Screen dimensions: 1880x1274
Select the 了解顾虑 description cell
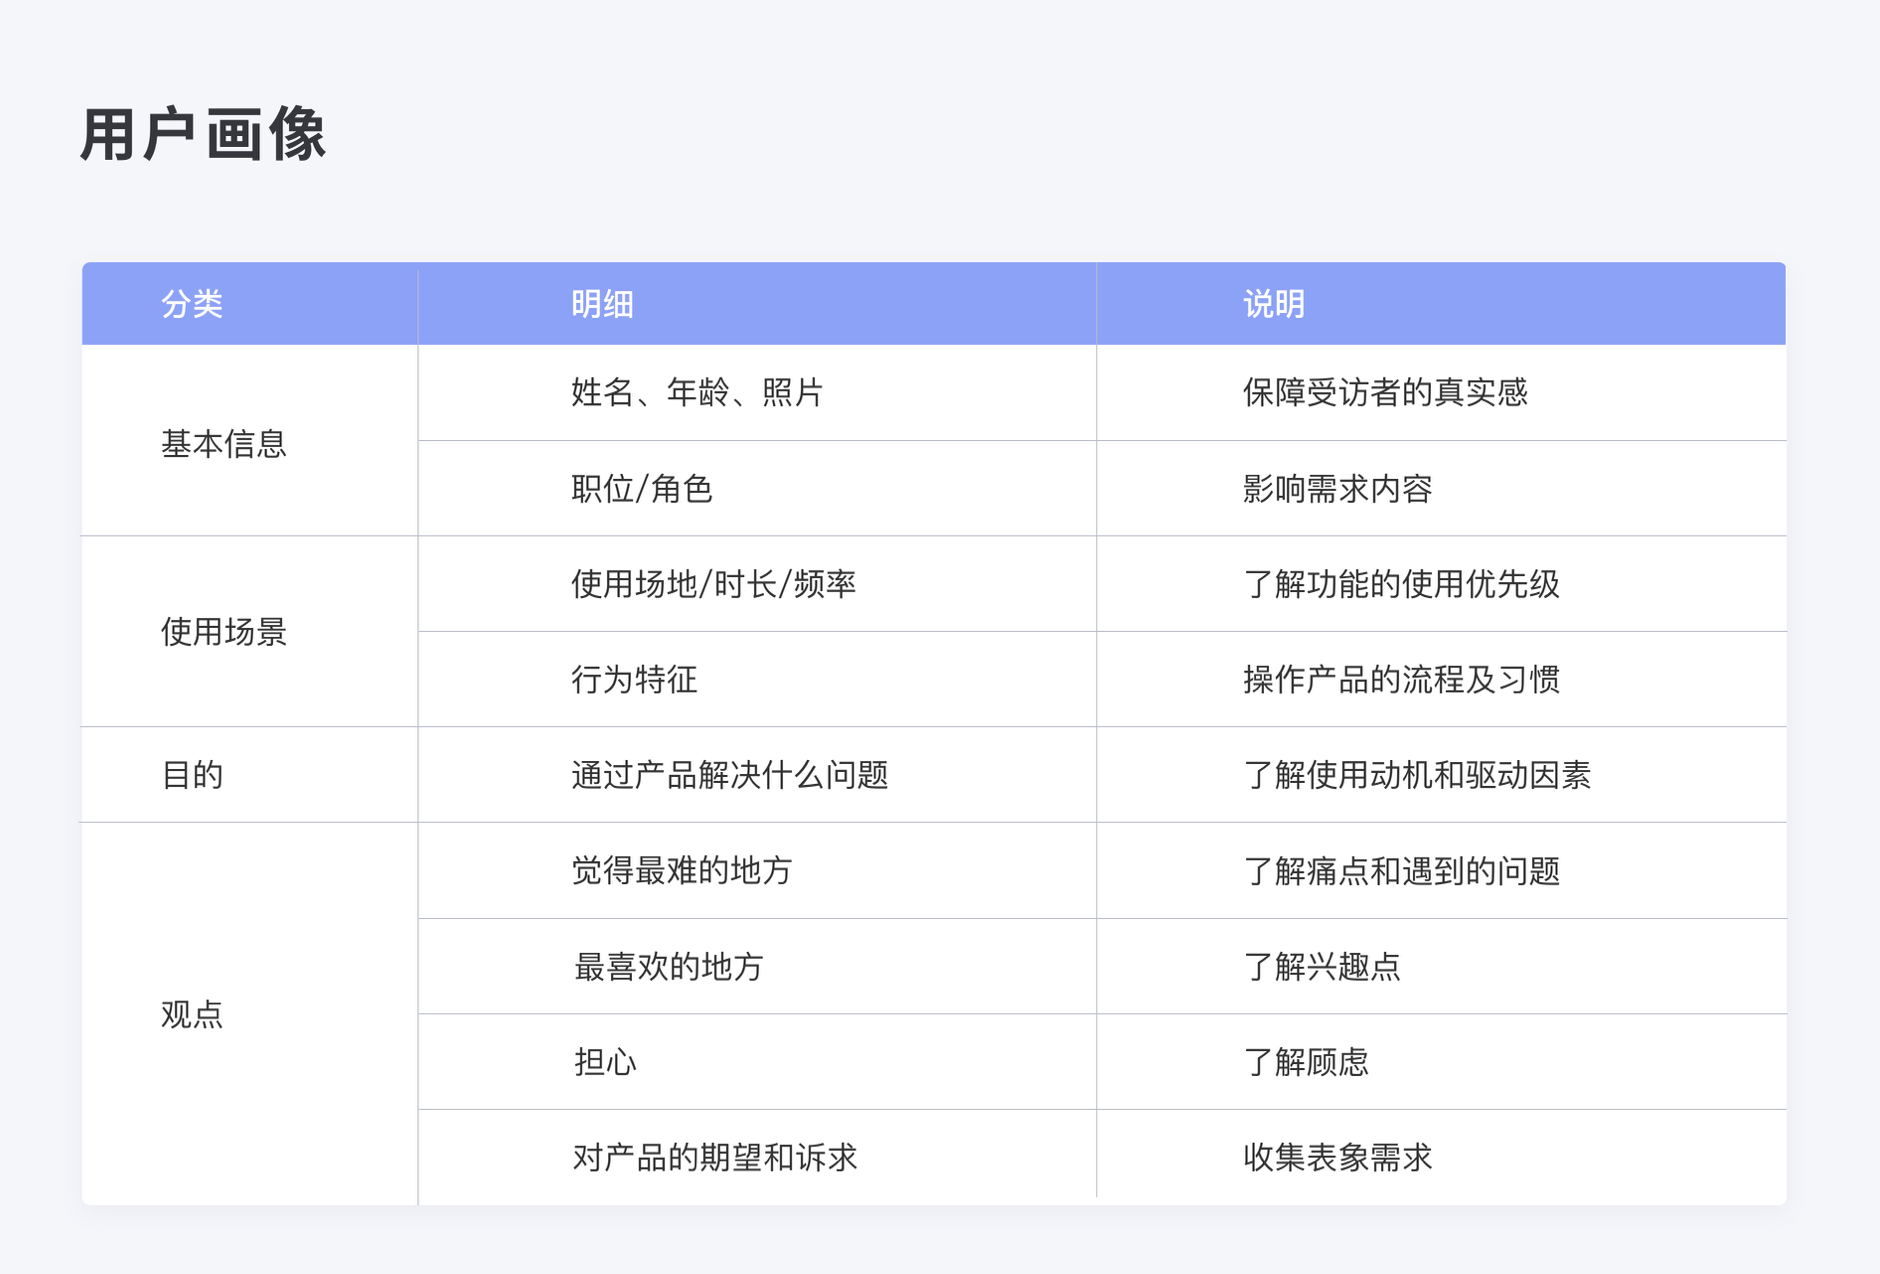1305,1062
